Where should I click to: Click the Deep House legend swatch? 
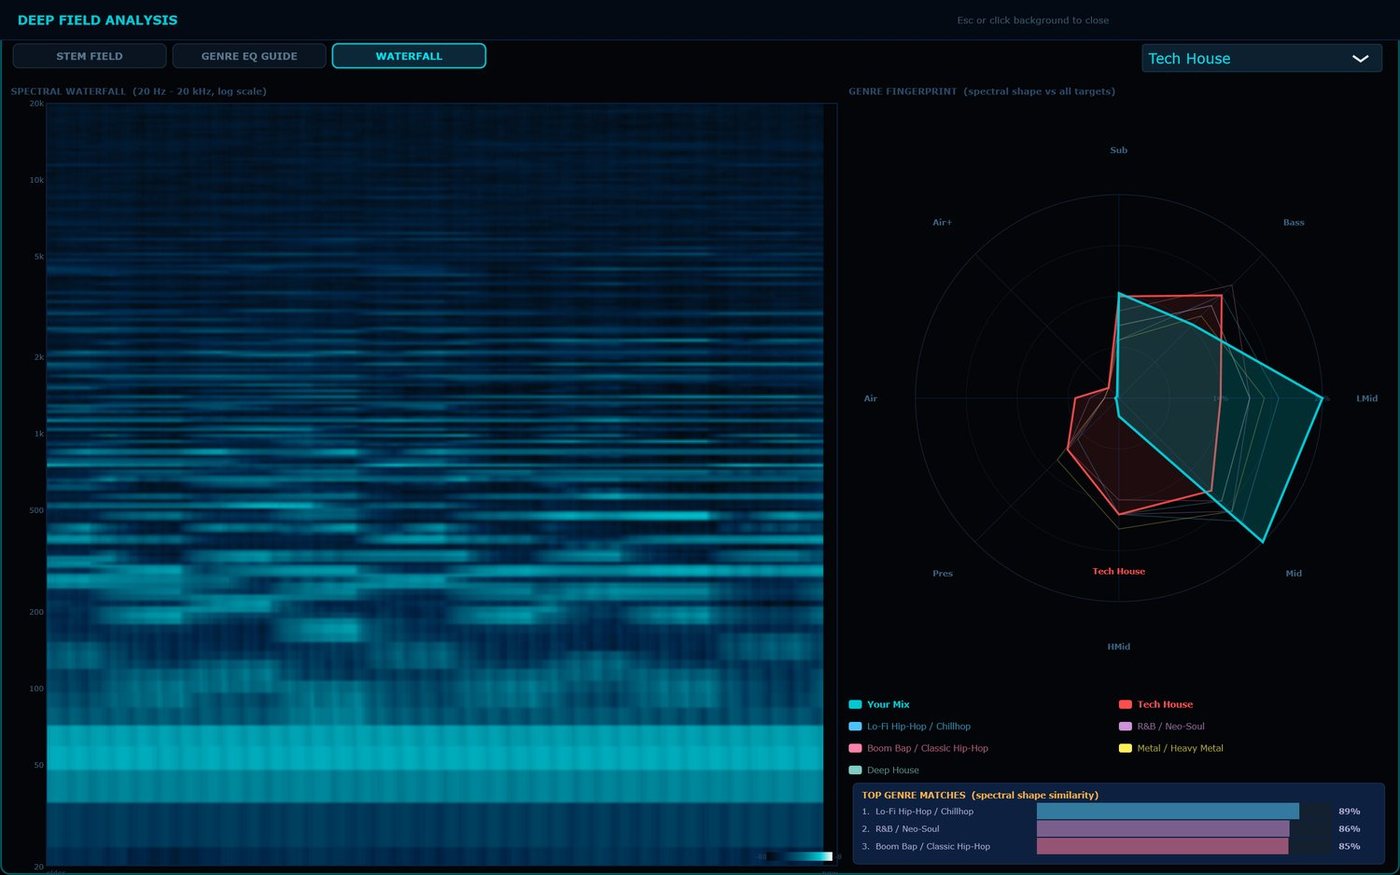point(855,771)
